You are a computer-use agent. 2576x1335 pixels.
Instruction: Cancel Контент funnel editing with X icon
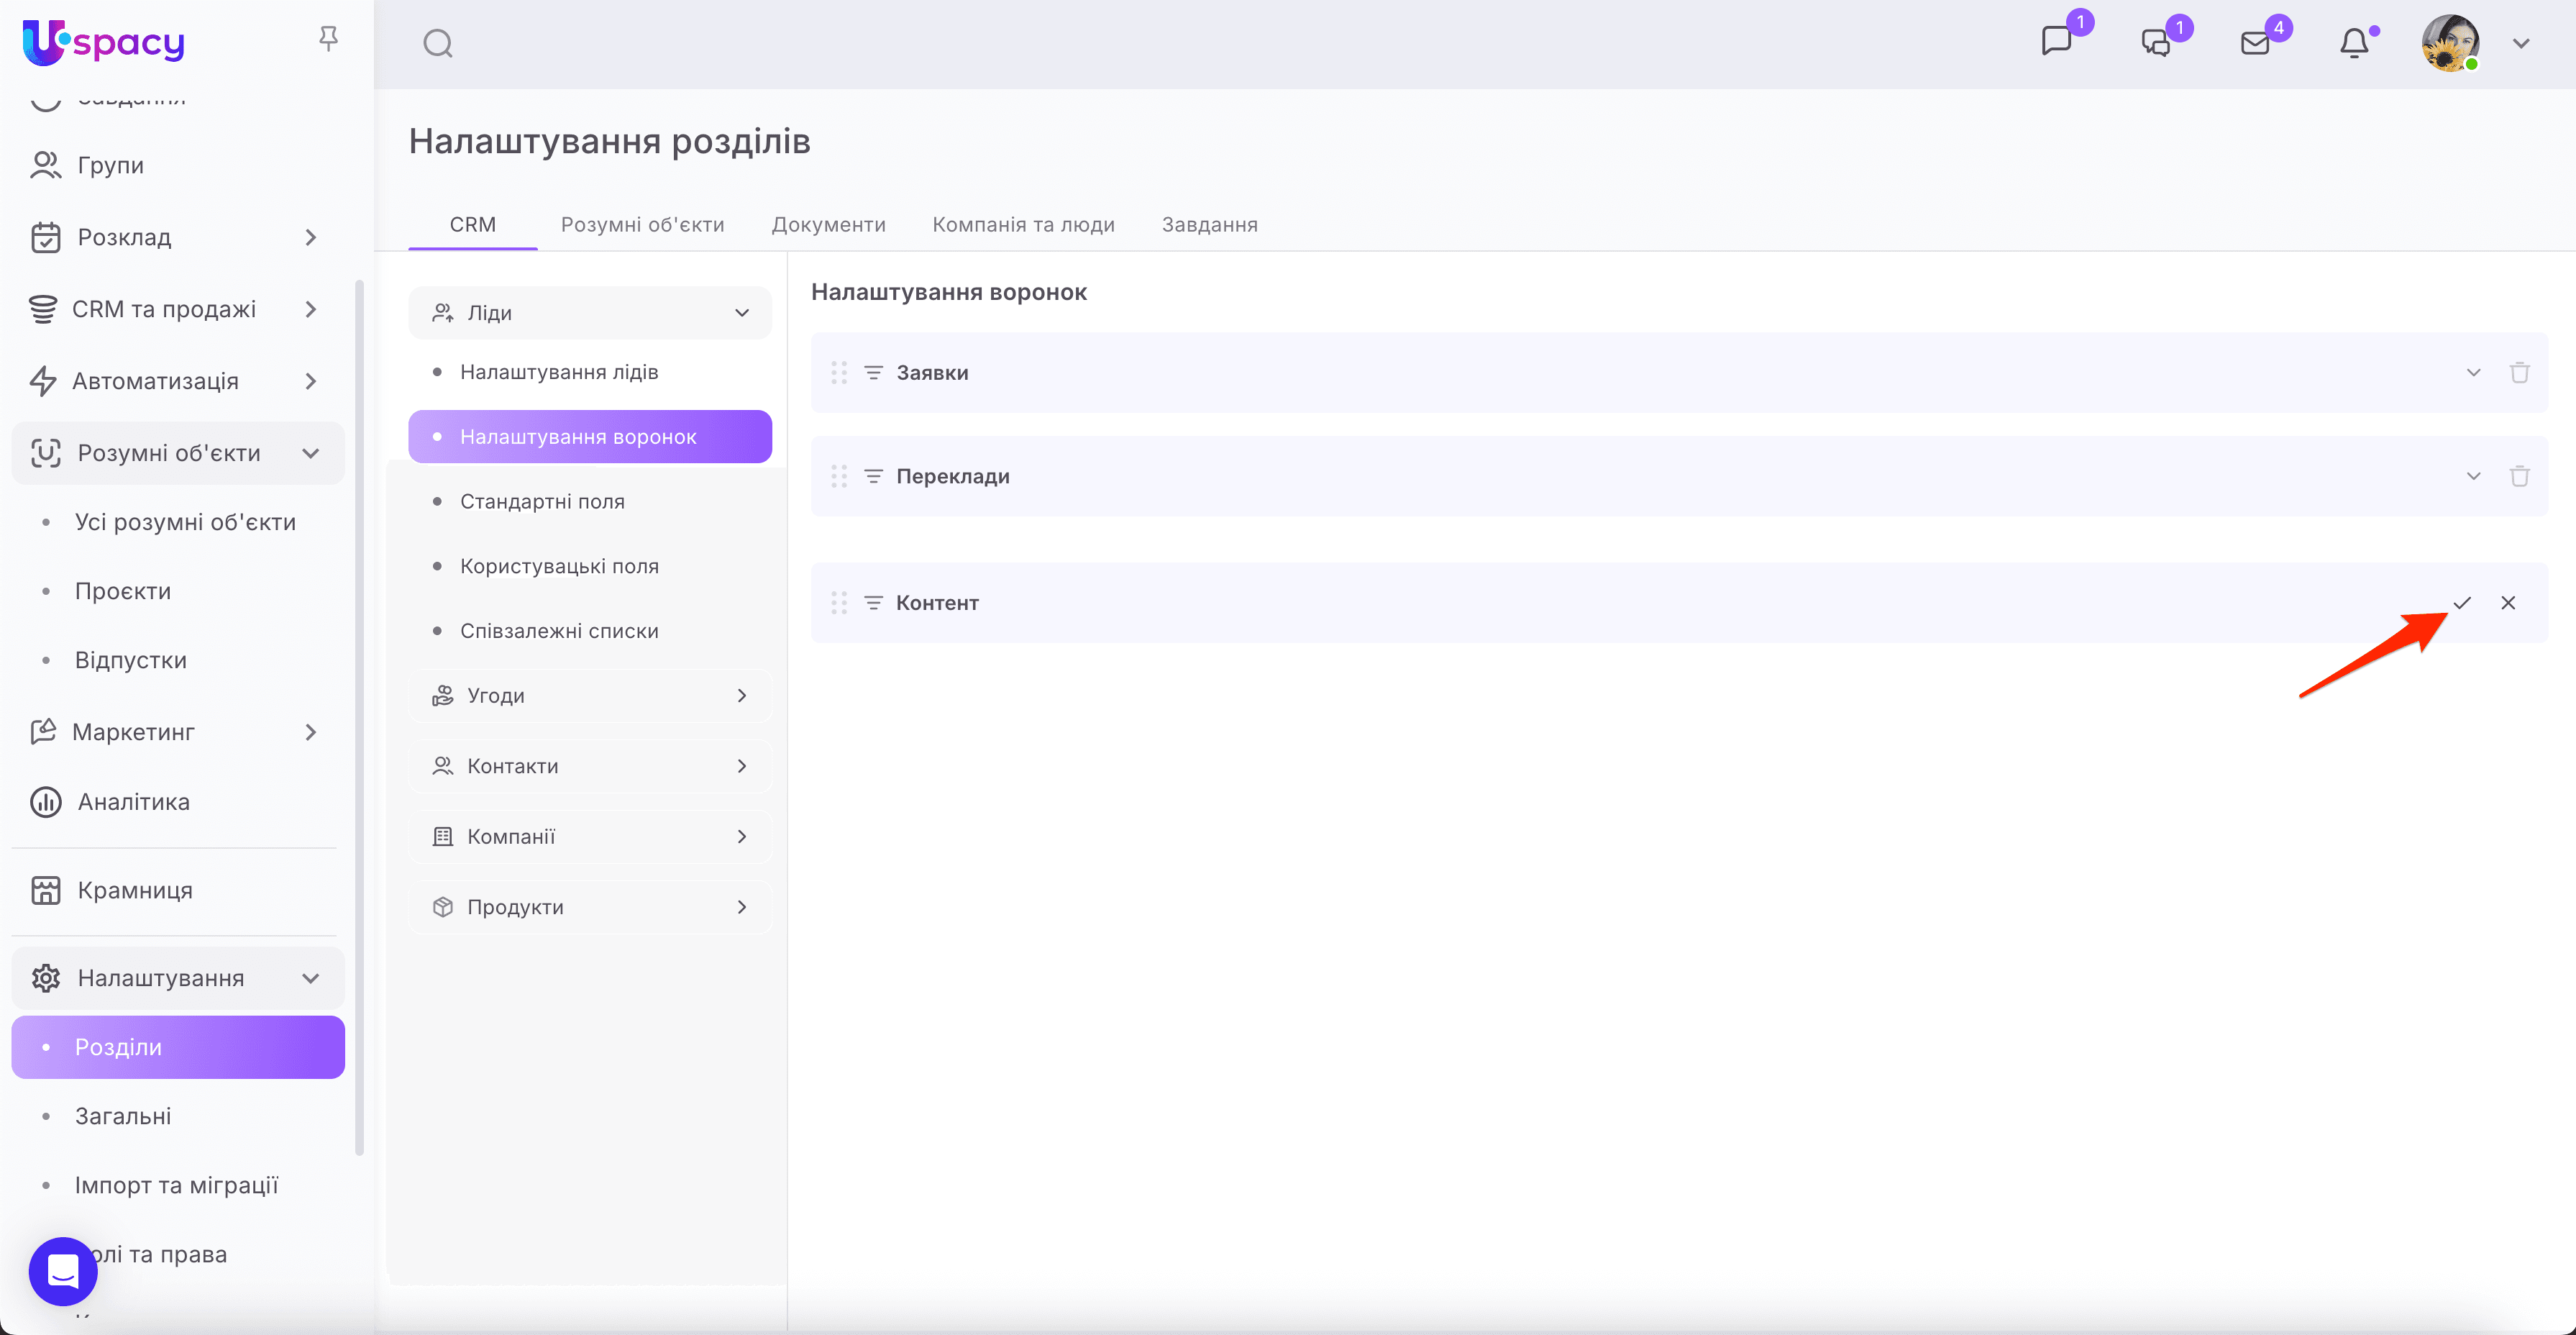[2508, 603]
